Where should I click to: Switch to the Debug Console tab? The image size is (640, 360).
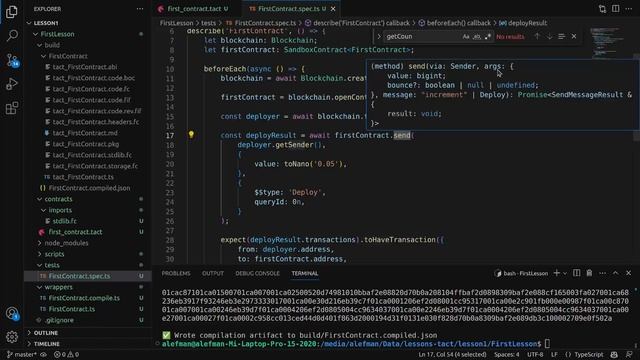[257, 273]
